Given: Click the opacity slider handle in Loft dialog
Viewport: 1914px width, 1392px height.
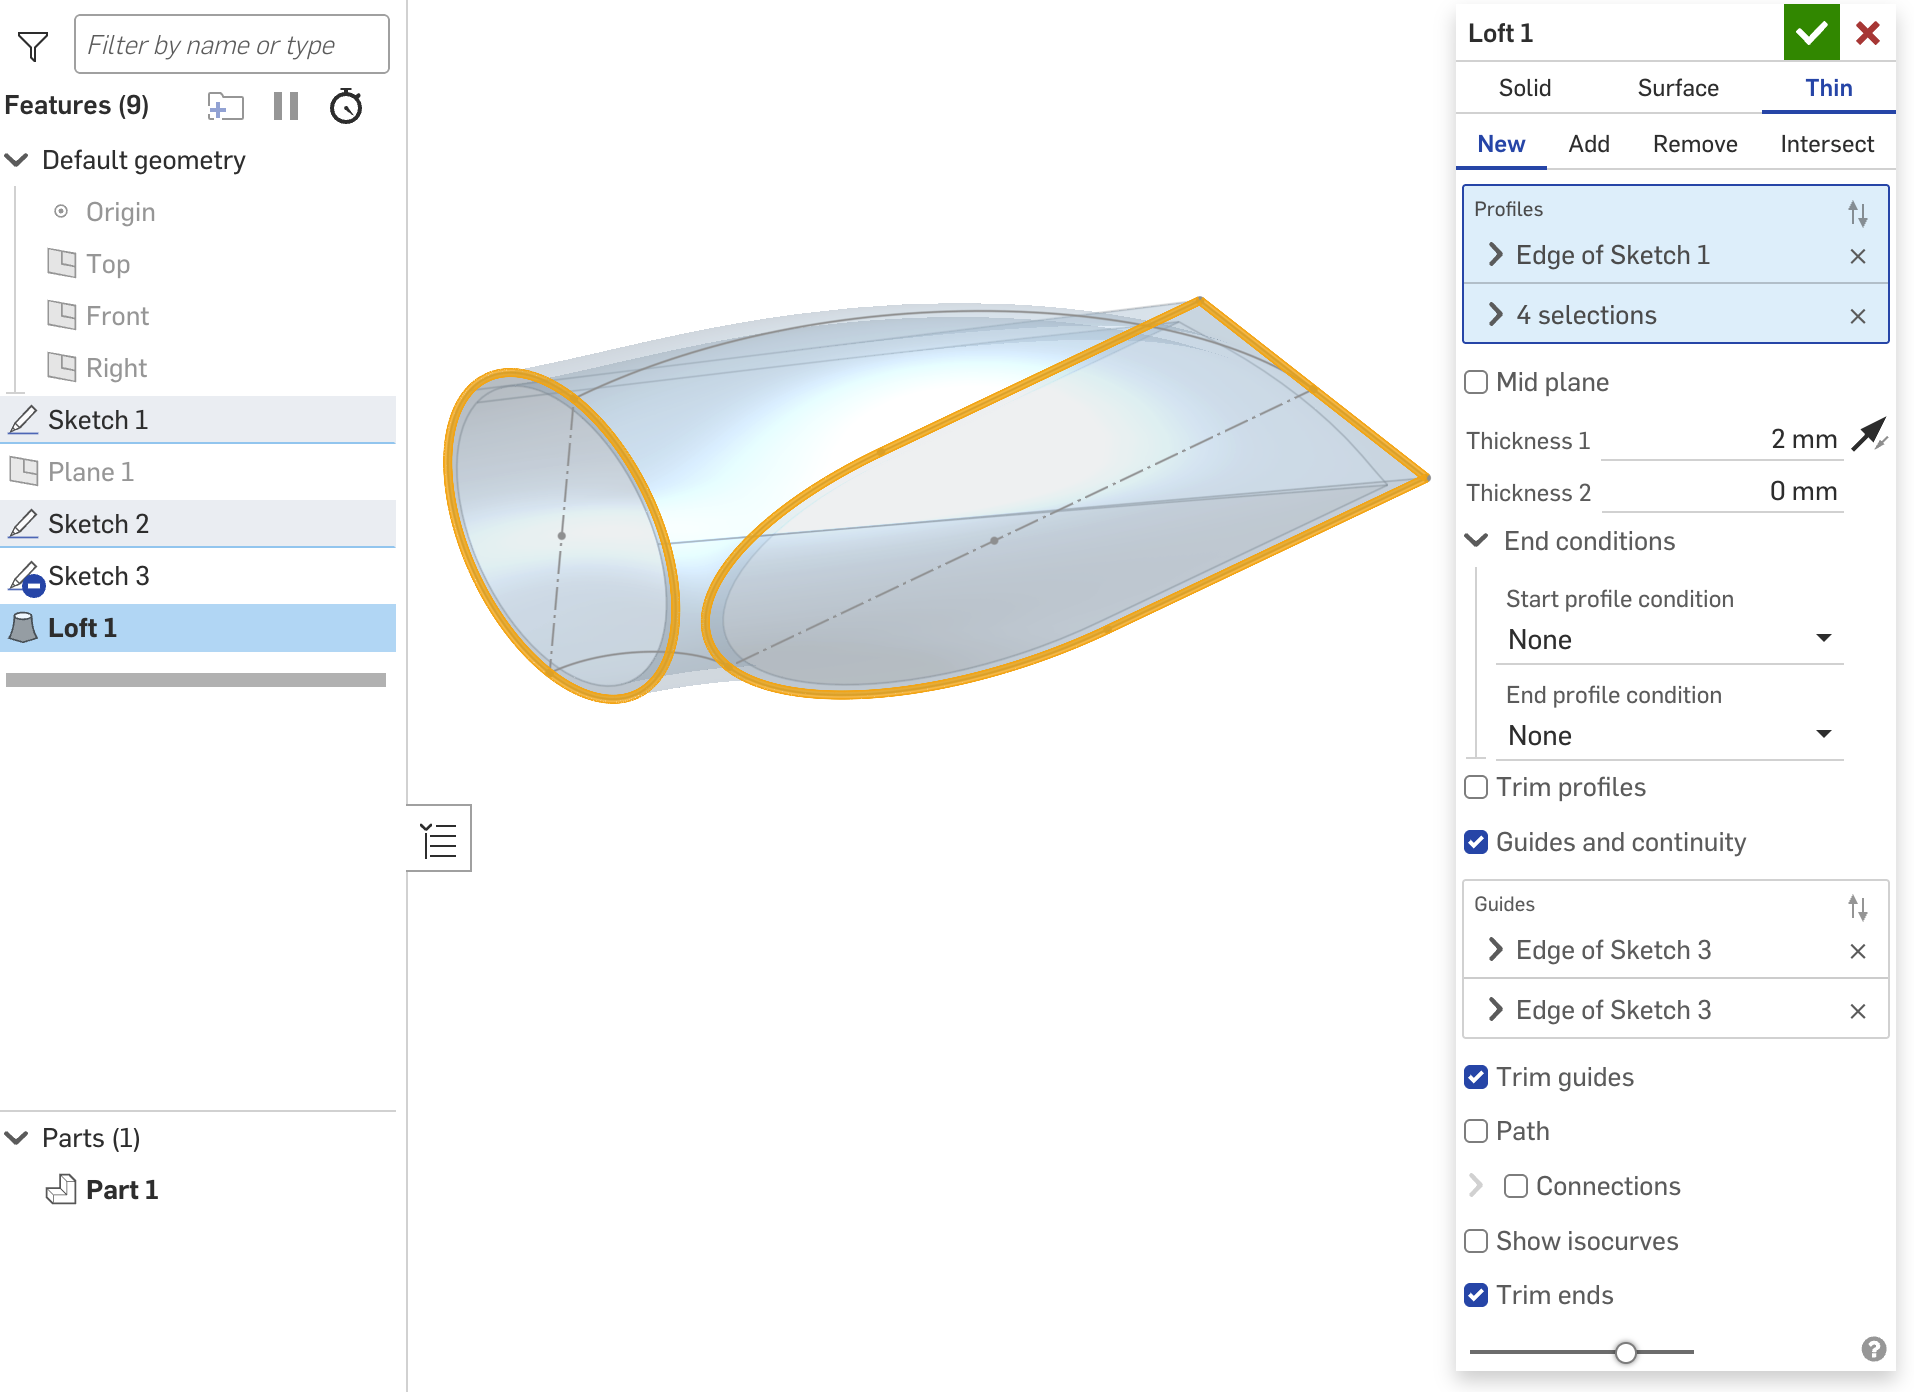Looking at the screenshot, I should click(1626, 1352).
